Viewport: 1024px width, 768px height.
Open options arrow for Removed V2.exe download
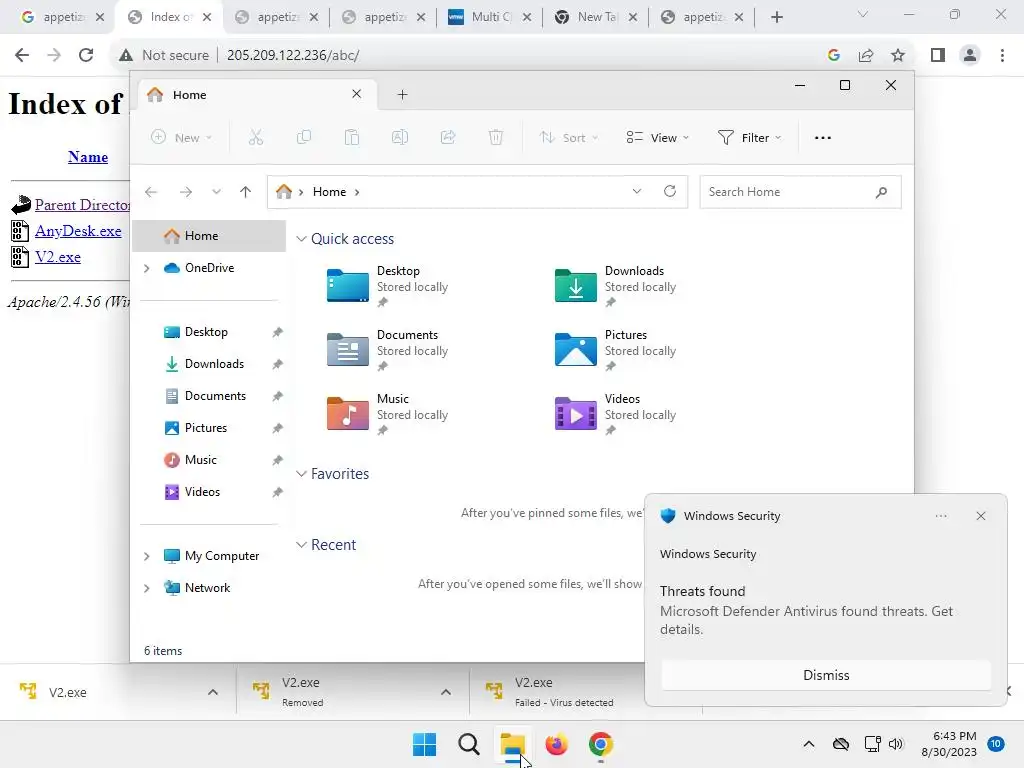pos(445,692)
